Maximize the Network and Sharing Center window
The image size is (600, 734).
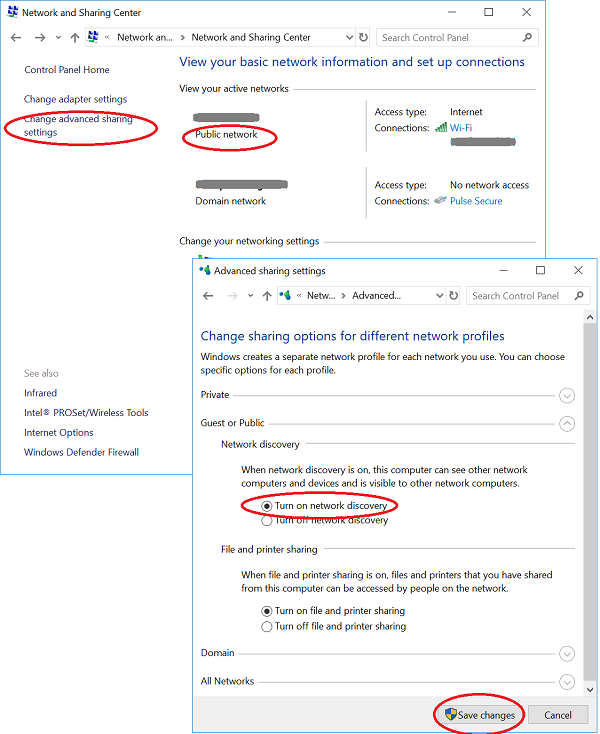click(x=489, y=12)
